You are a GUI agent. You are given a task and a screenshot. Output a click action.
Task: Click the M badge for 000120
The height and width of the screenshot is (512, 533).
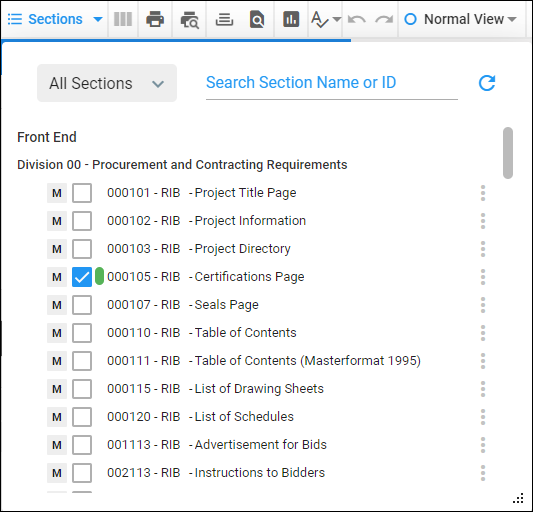tap(57, 417)
